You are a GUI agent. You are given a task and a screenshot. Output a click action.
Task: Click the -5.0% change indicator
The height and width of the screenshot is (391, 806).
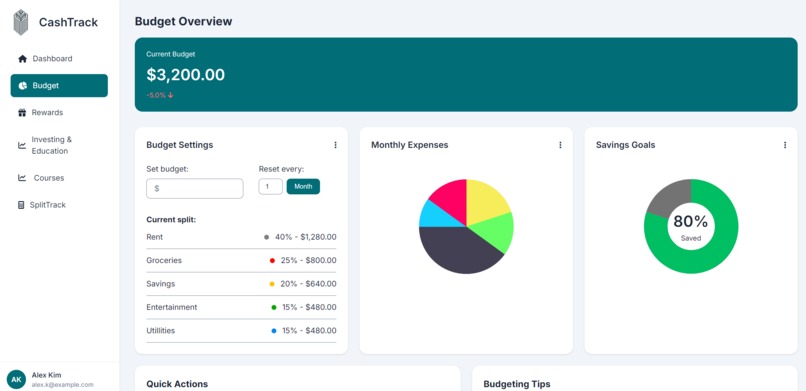click(x=160, y=95)
